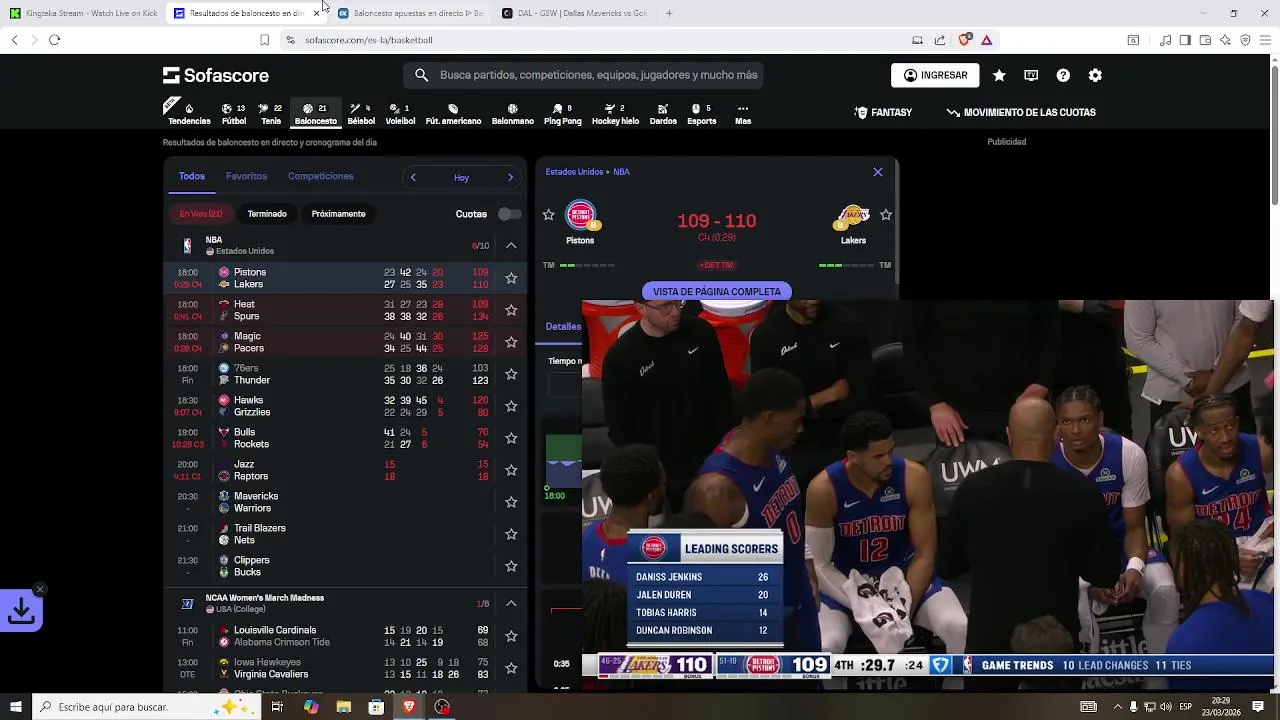Open the Esports section
Viewport: 1280px width, 720px height.
pos(701,113)
